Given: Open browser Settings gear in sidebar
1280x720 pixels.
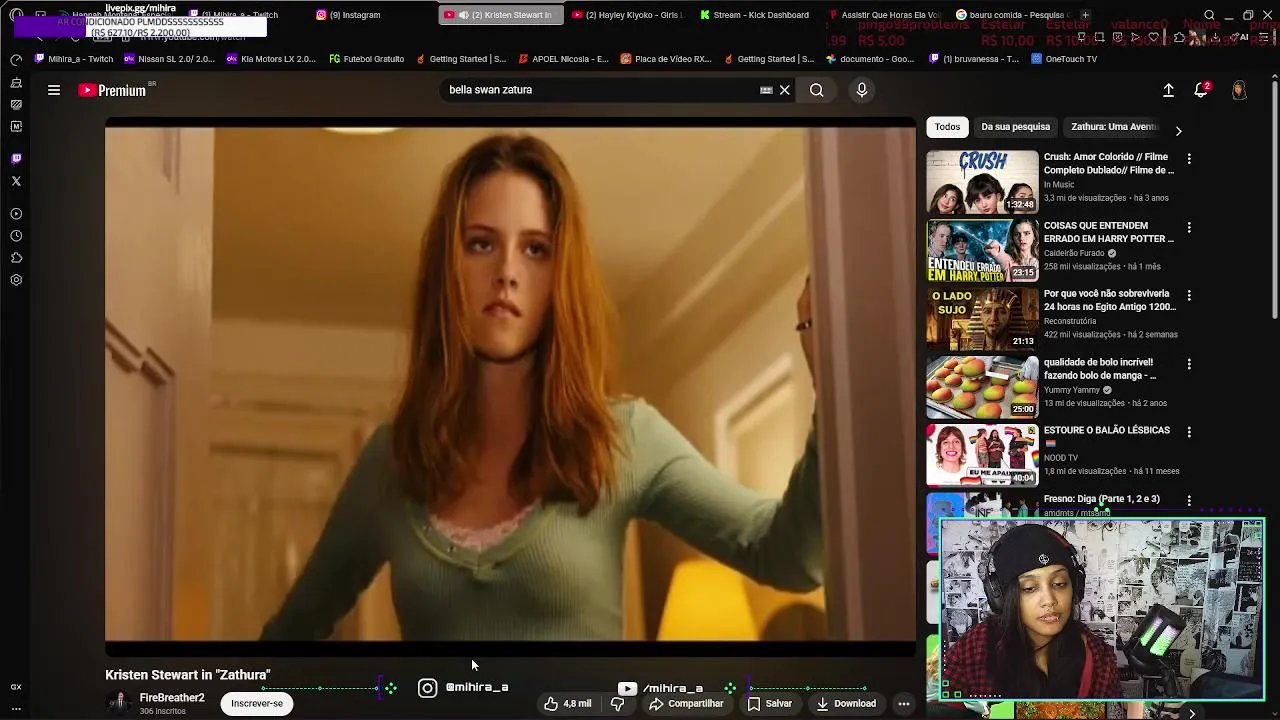Looking at the screenshot, I should 16,280.
